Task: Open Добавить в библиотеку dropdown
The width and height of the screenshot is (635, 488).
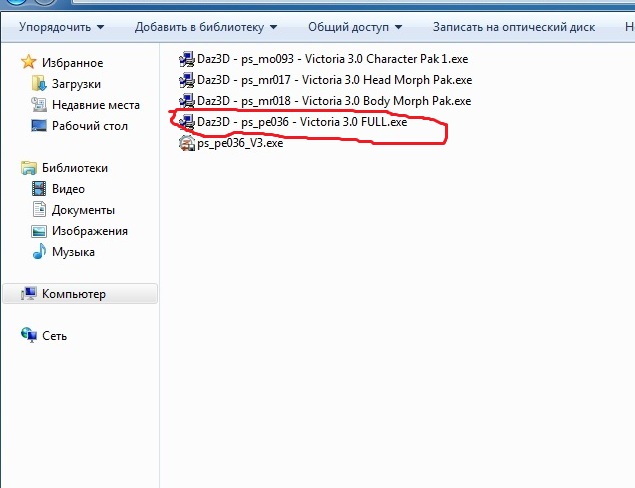Action: [x=206, y=27]
